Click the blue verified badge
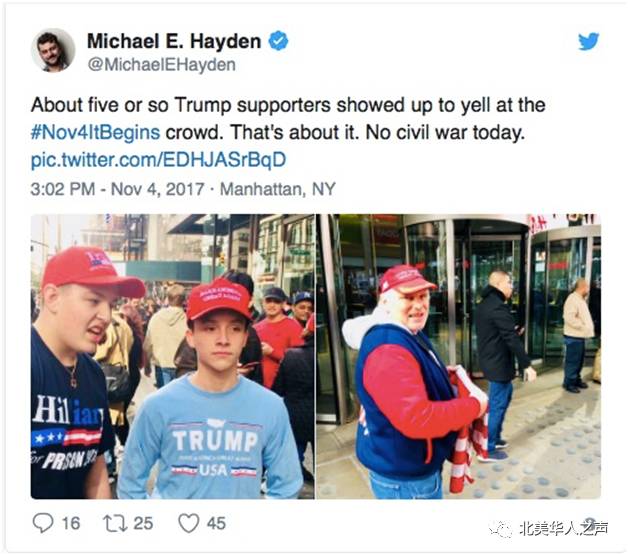The image size is (628, 555). pos(278,41)
